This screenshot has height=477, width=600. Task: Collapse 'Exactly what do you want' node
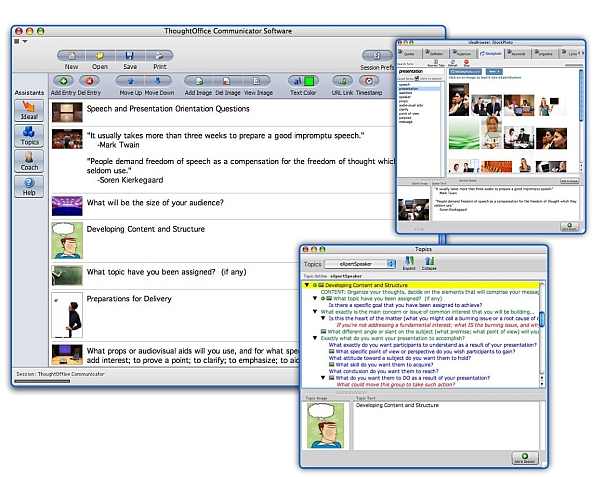[315, 338]
